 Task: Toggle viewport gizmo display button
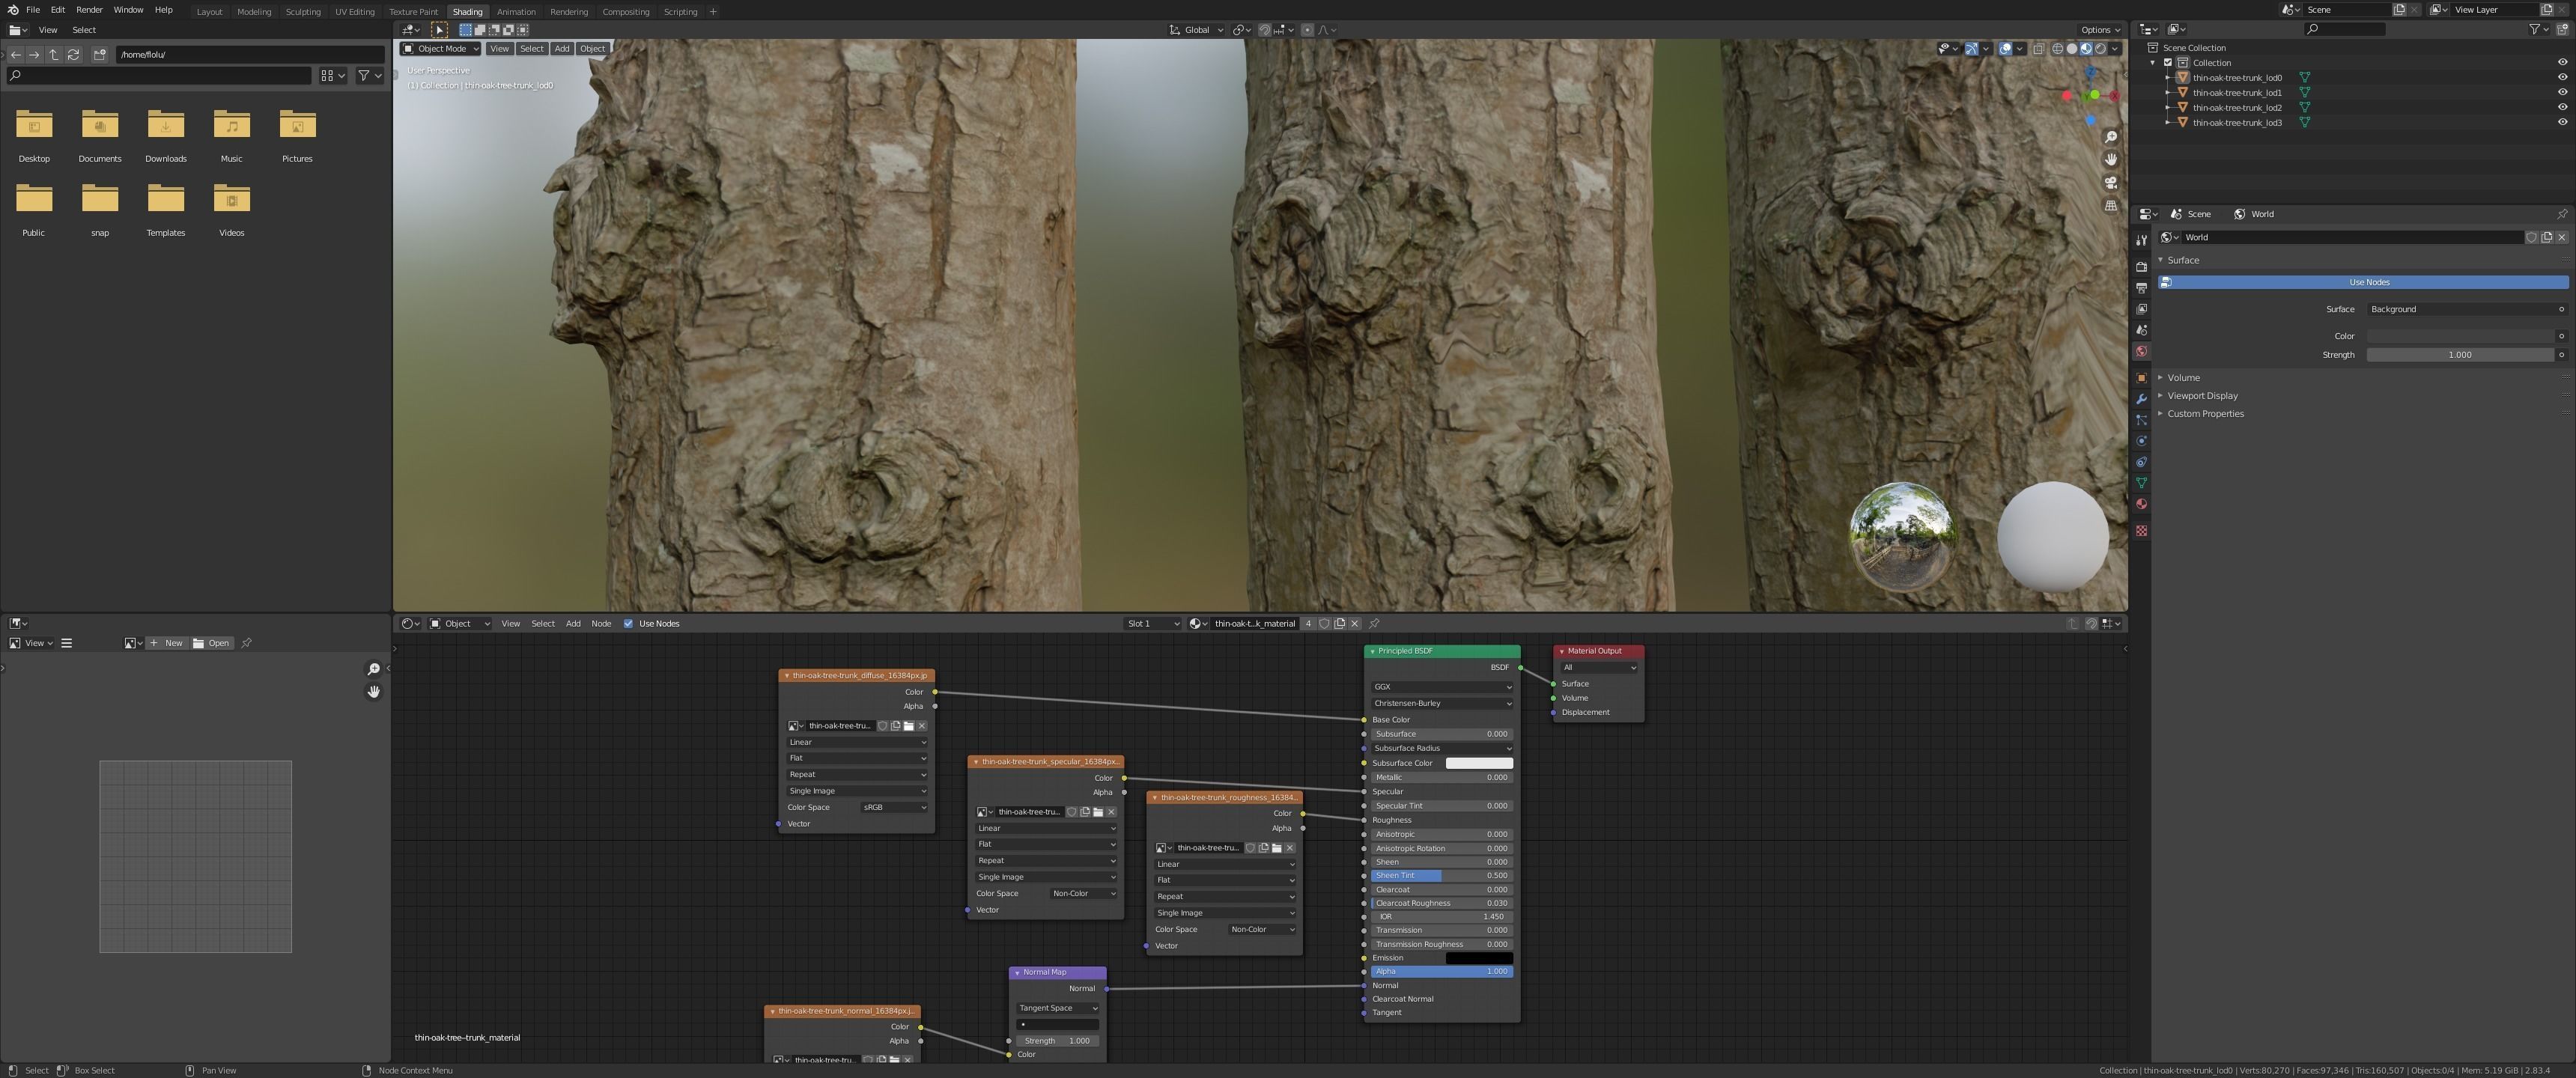coord(1971,48)
